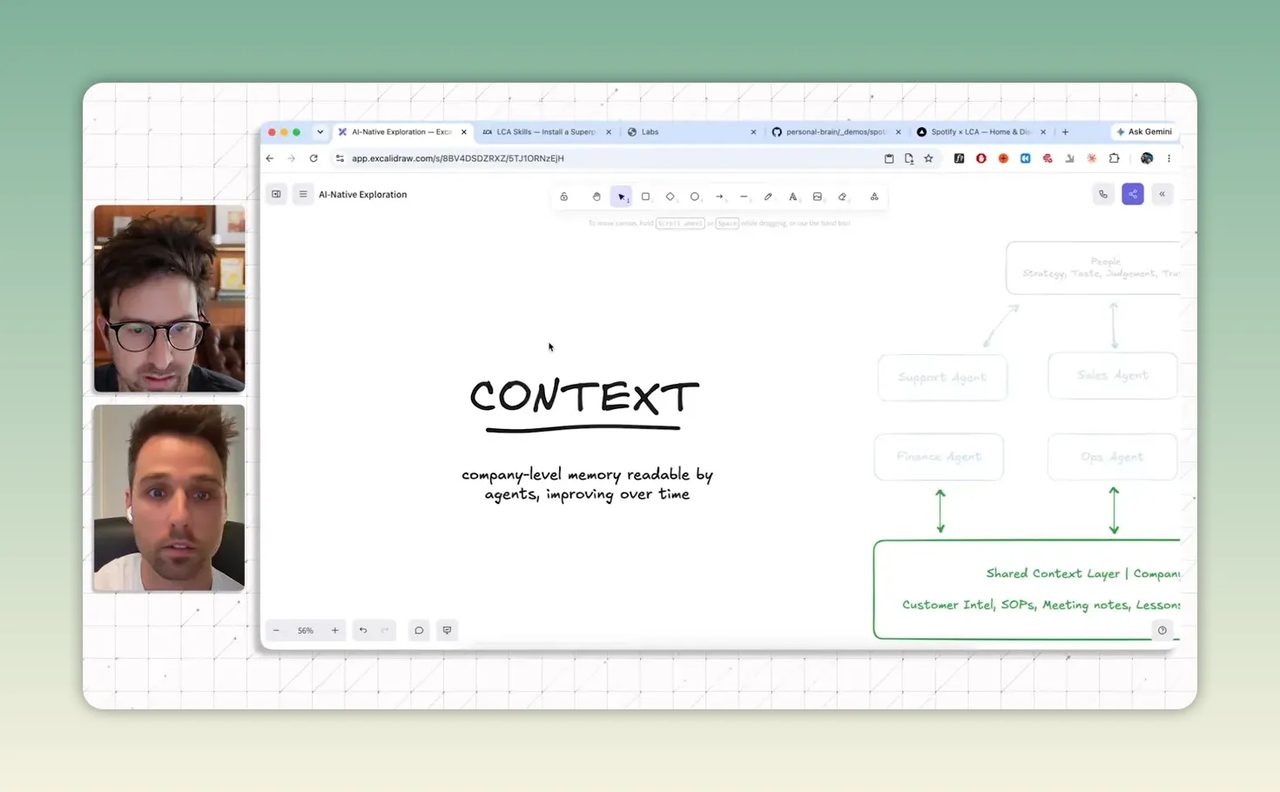Select the Insert image tool
1280x792 pixels.
tap(817, 197)
